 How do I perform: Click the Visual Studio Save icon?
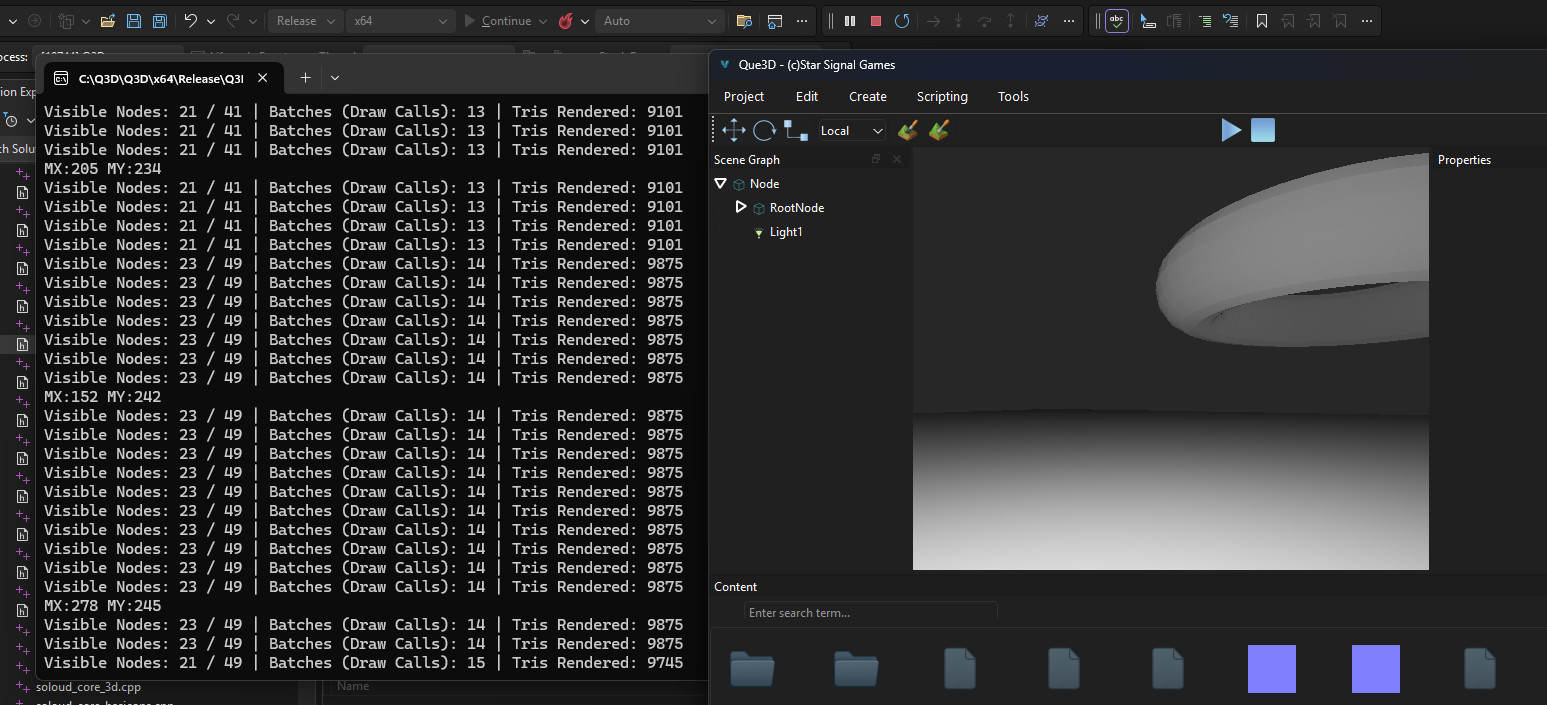coord(134,21)
